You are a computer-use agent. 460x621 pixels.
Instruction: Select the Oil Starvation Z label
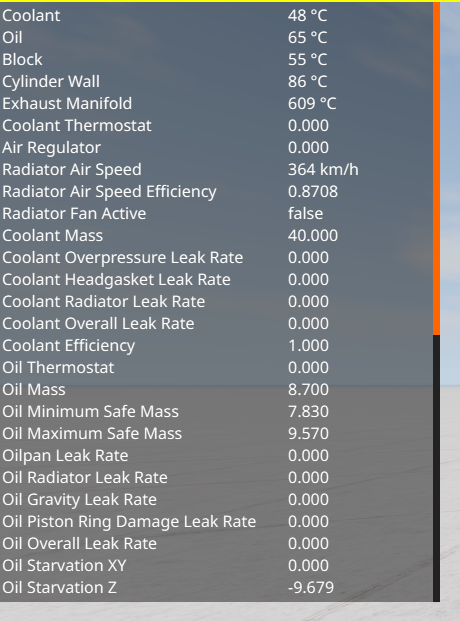[x=59, y=587]
